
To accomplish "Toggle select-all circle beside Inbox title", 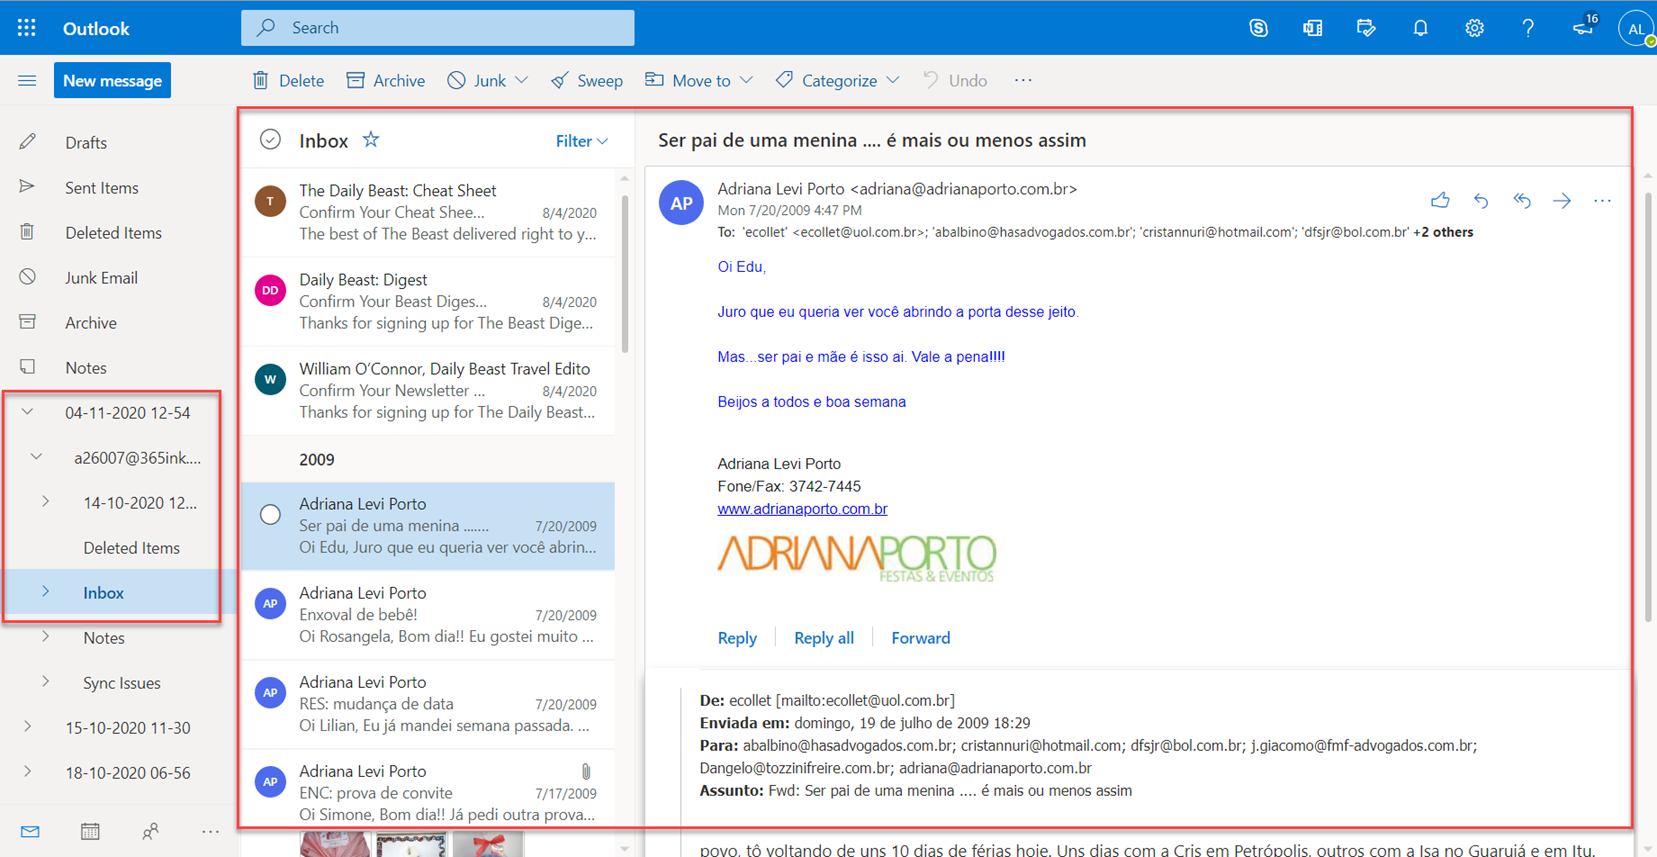I will [x=270, y=140].
